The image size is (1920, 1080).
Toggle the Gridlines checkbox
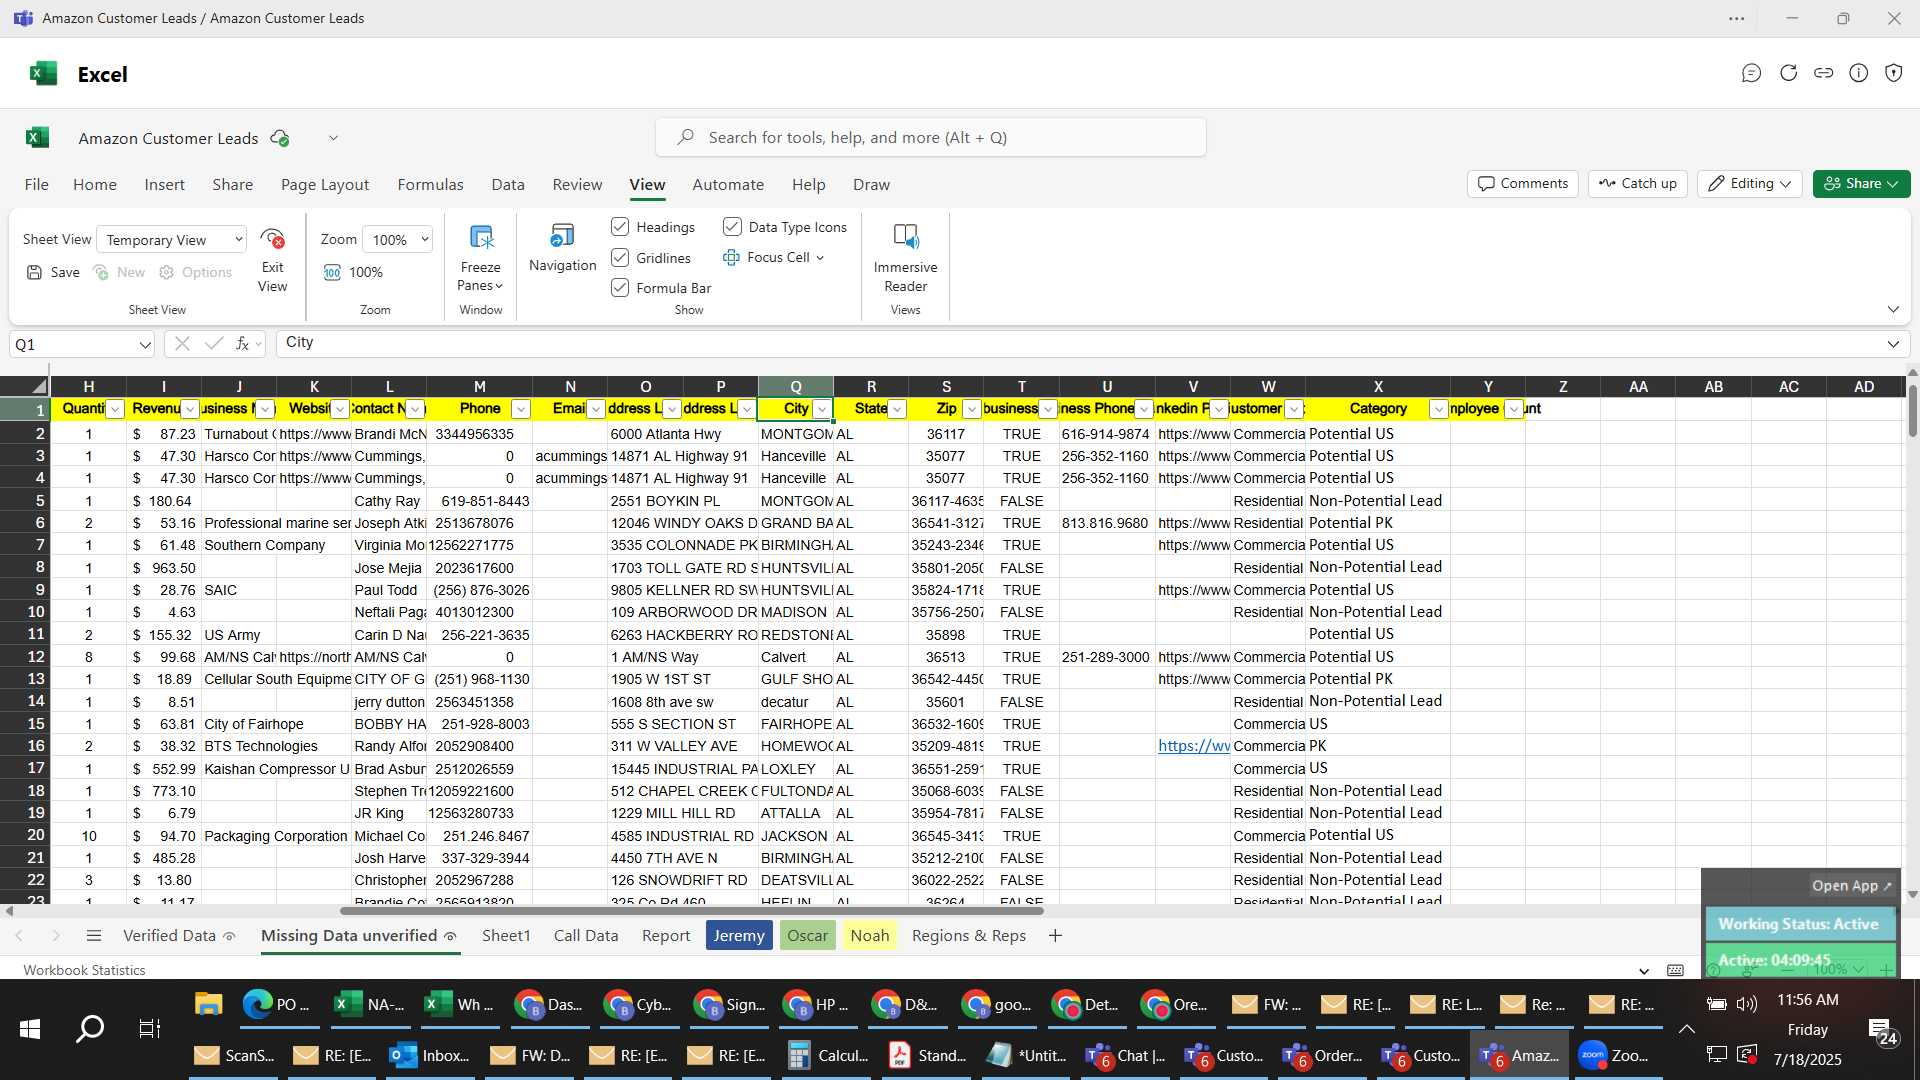620,258
